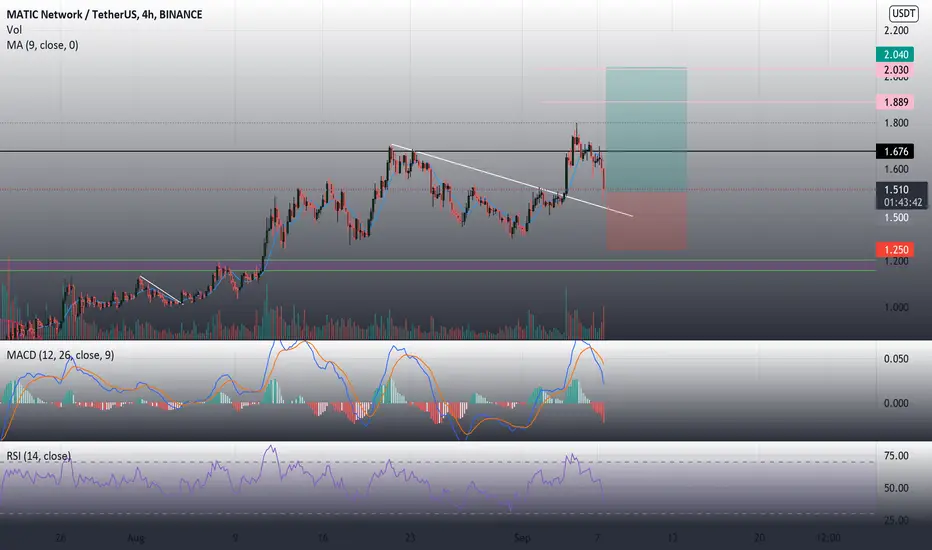932x550 pixels.
Task: Click the 23 date label on time axis
Action: [410, 538]
